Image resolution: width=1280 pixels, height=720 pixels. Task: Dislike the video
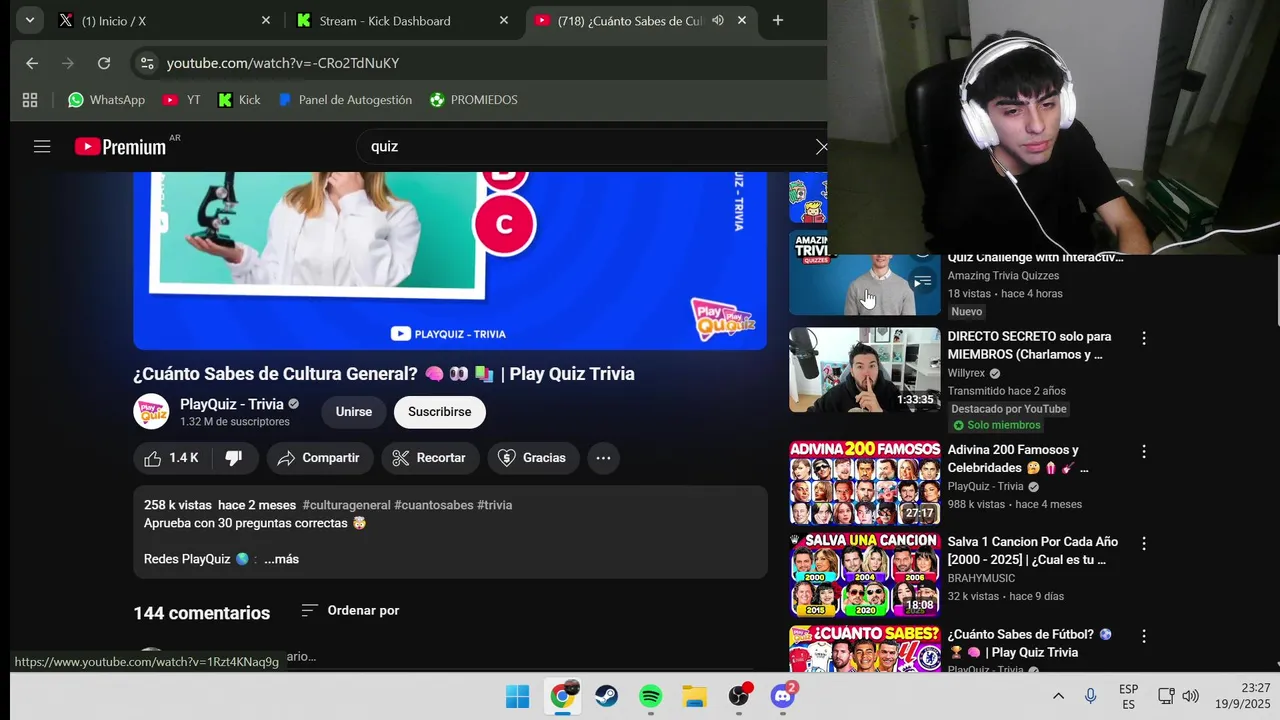[x=234, y=458]
